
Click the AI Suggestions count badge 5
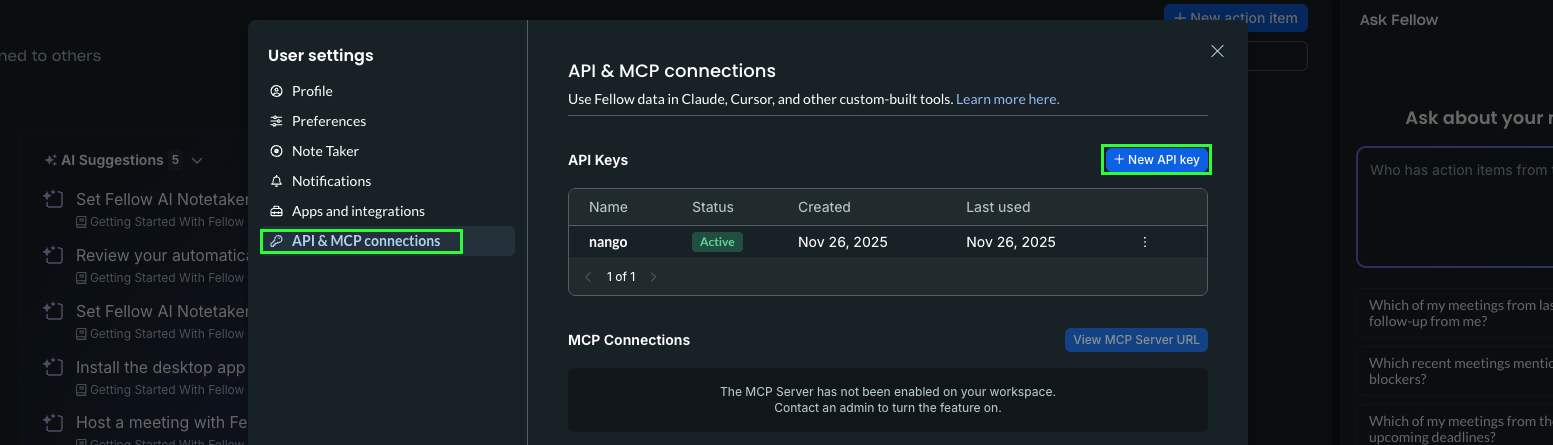pyautogui.click(x=176, y=160)
